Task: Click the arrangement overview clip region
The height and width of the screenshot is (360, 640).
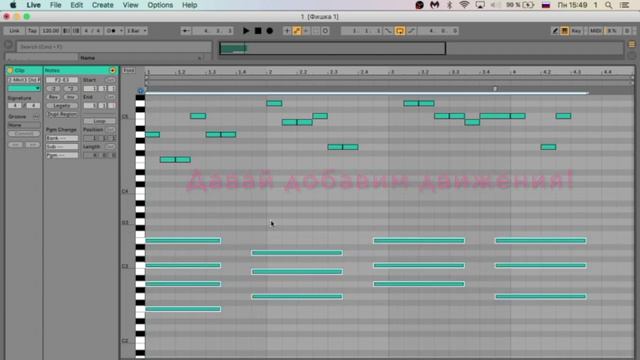Action: pyautogui.click(x=233, y=49)
